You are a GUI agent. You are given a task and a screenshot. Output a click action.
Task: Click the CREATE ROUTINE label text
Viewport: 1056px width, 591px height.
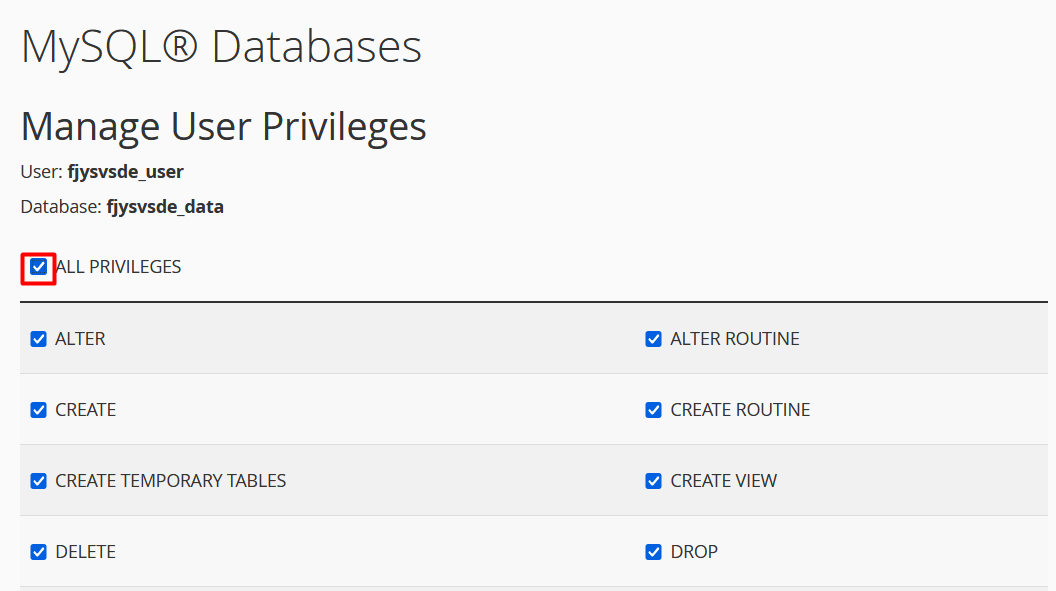coord(740,410)
